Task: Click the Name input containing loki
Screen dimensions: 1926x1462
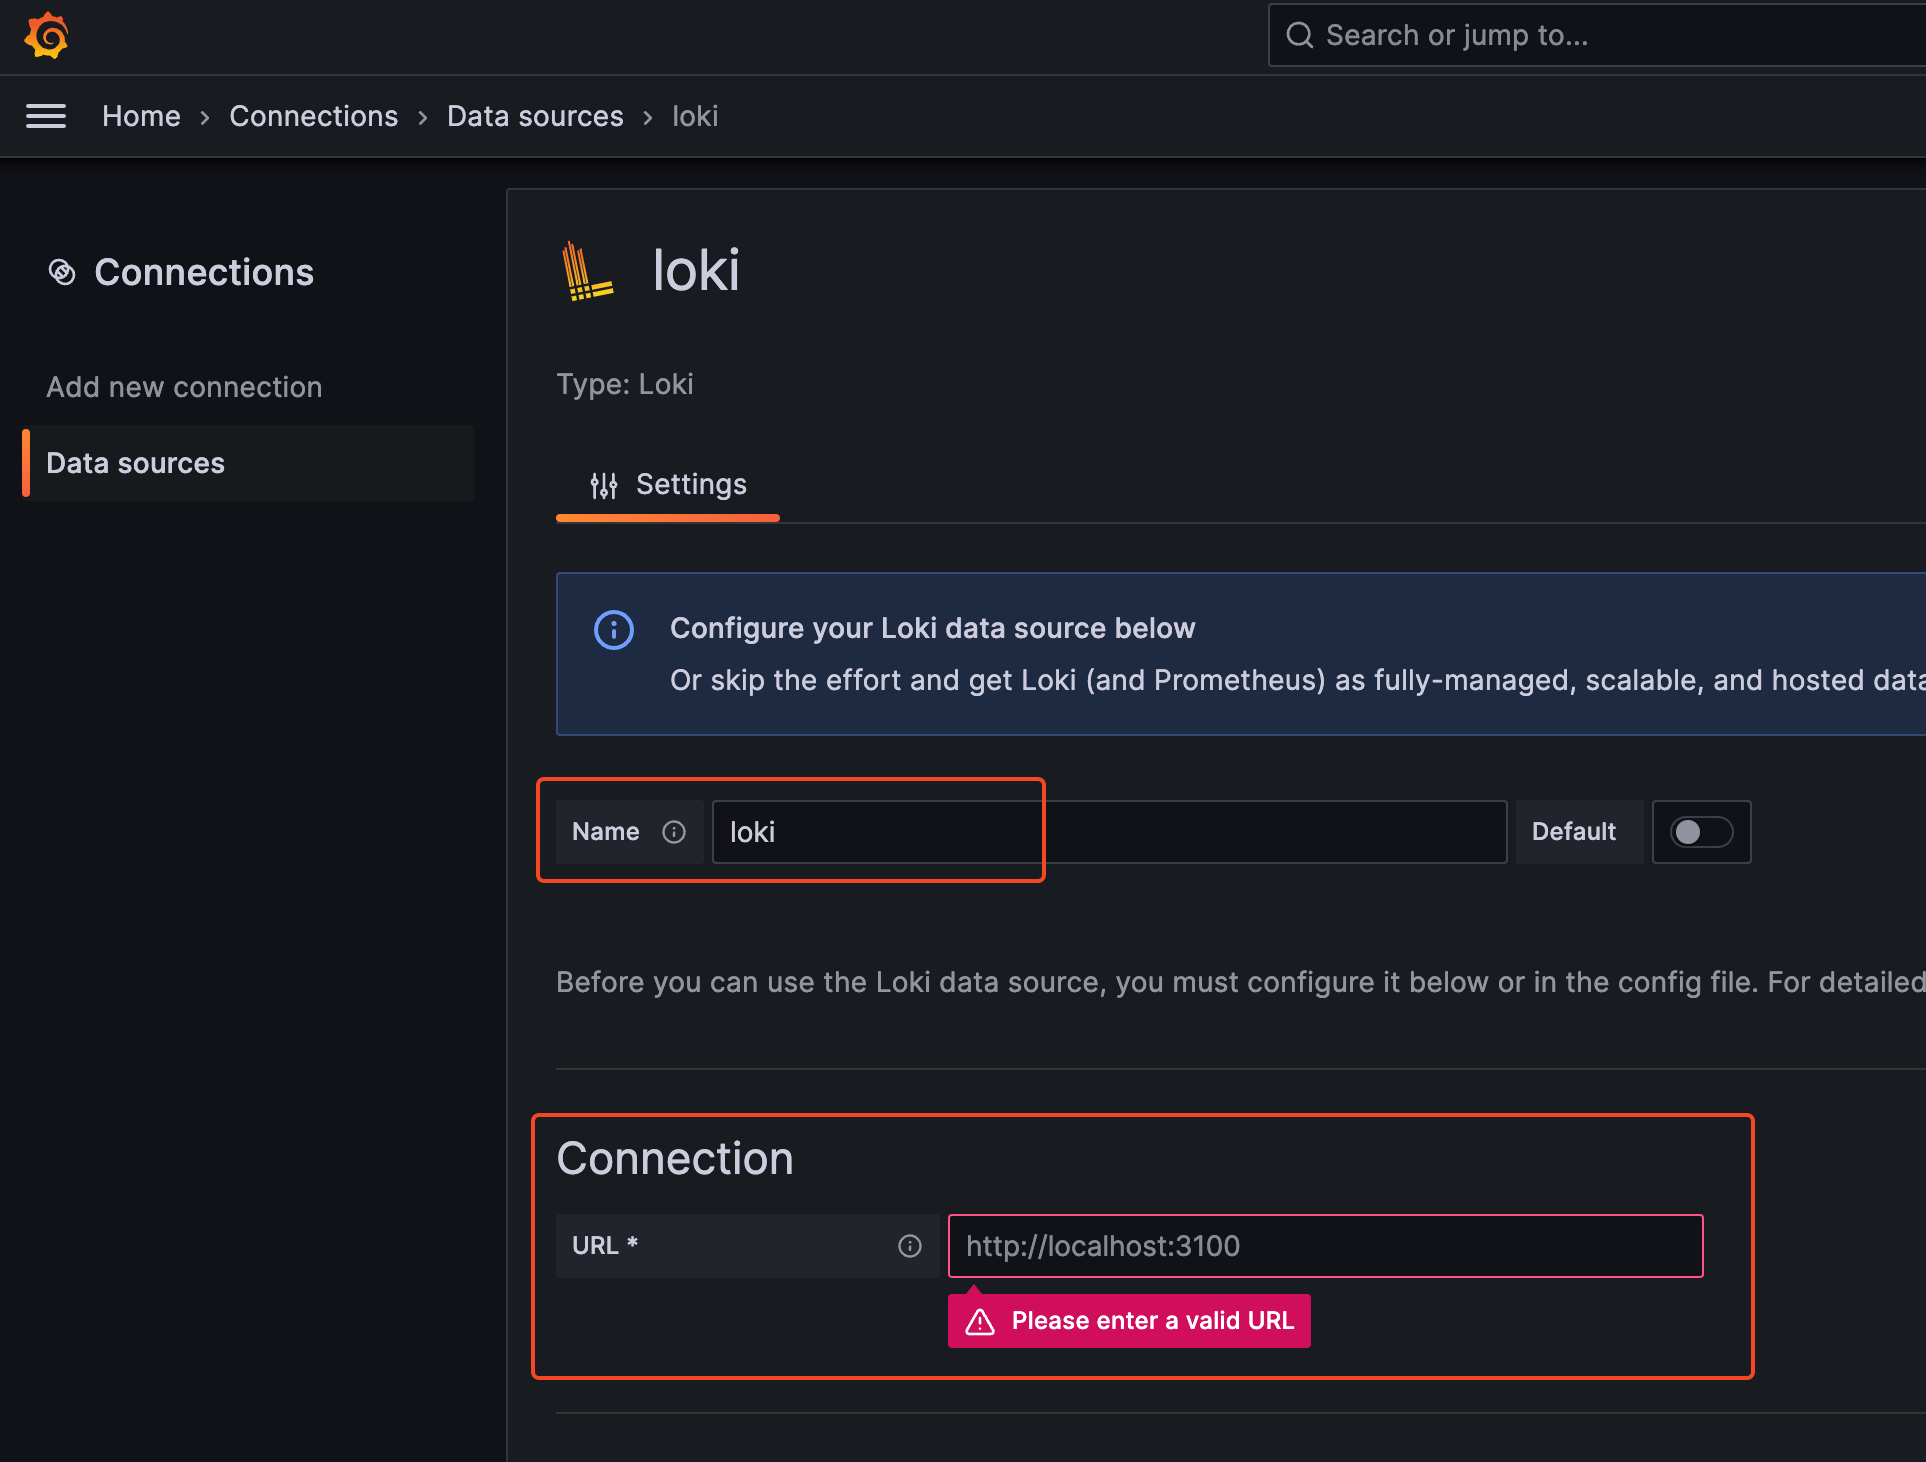Action: coord(1108,832)
